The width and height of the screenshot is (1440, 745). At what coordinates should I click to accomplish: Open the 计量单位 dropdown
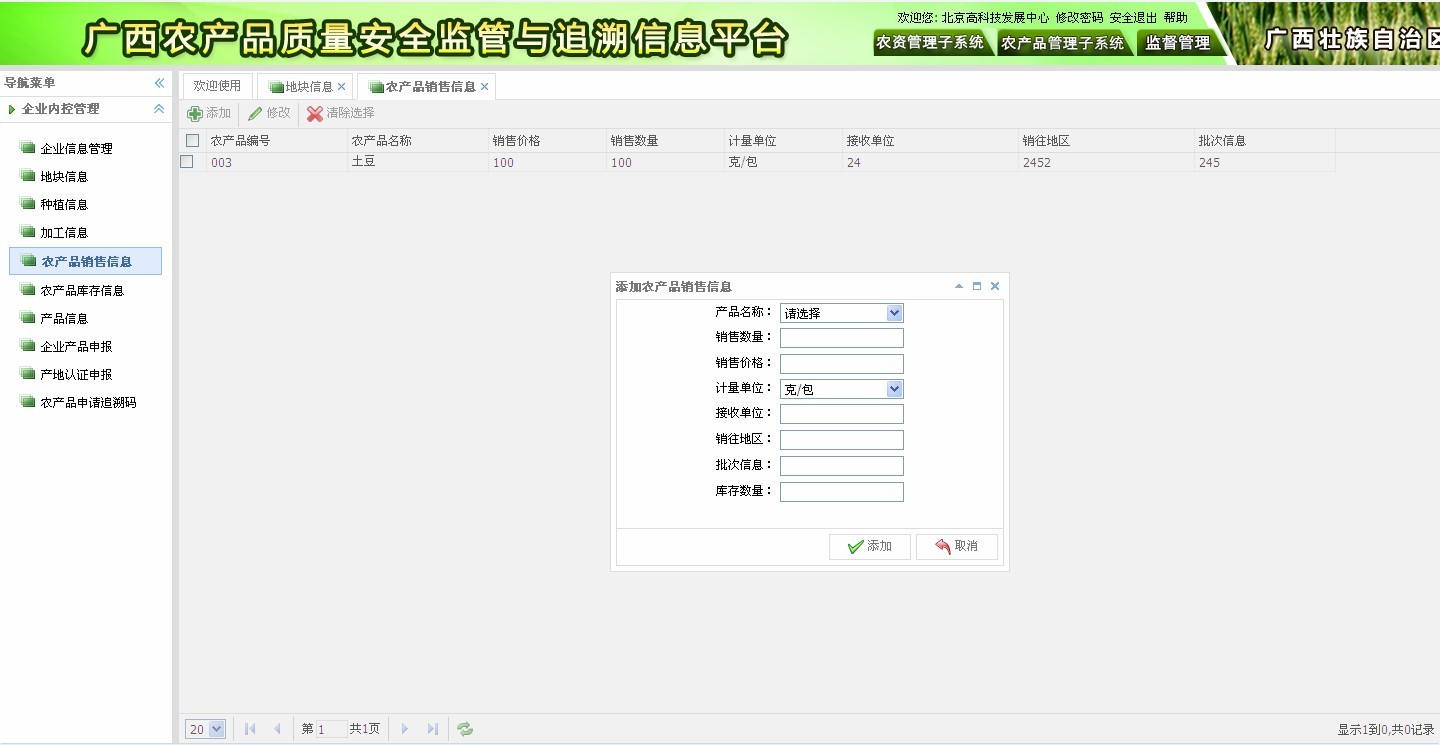894,389
